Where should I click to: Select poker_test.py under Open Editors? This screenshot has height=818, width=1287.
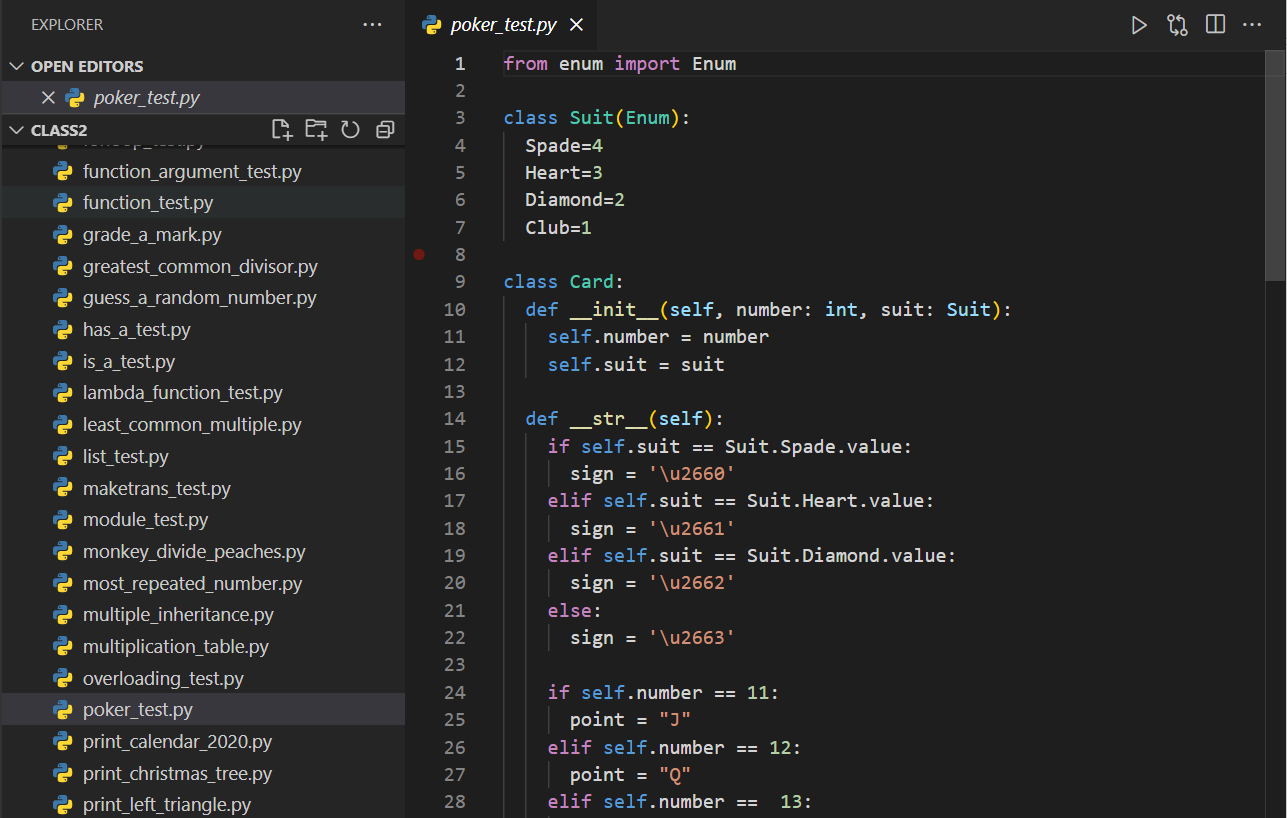pyautogui.click(x=202, y=98)
